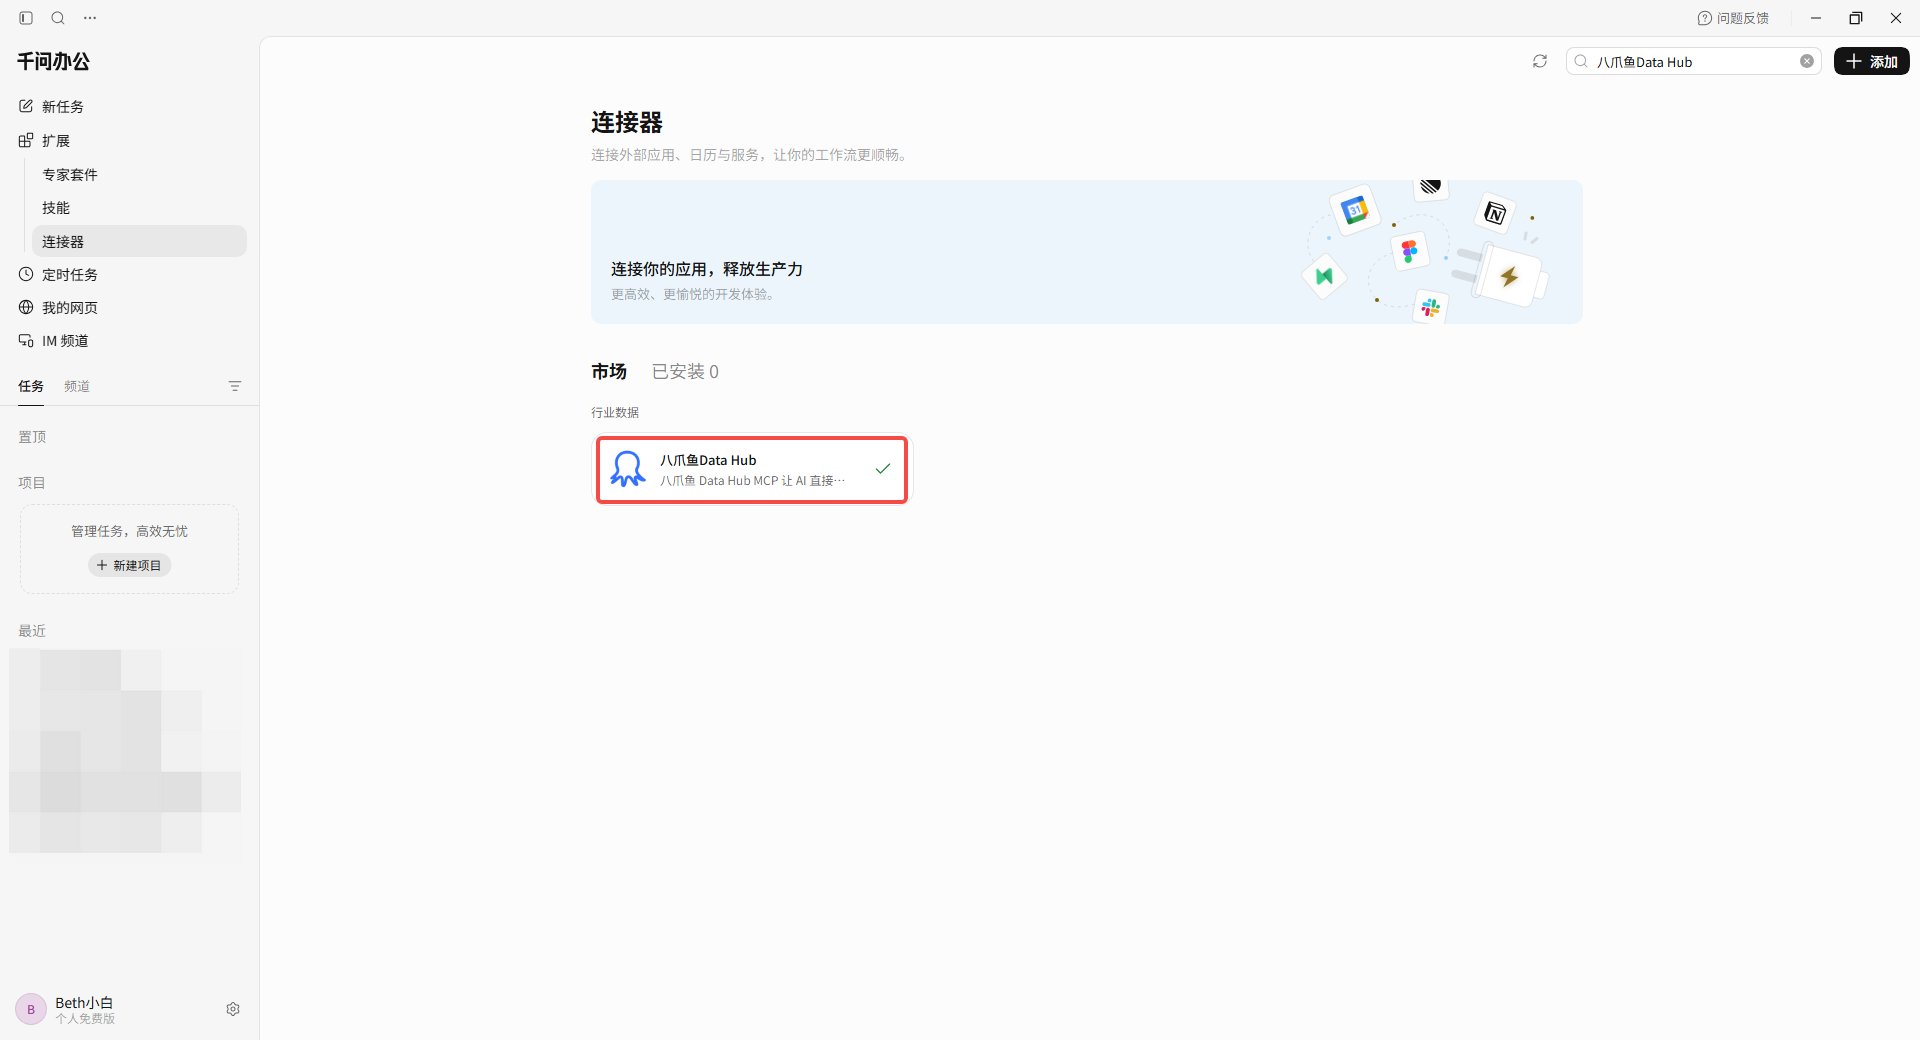Select 连接器 in the sidebar
The width and height of the screenshot is (1920, 1040).
[139, 241]
